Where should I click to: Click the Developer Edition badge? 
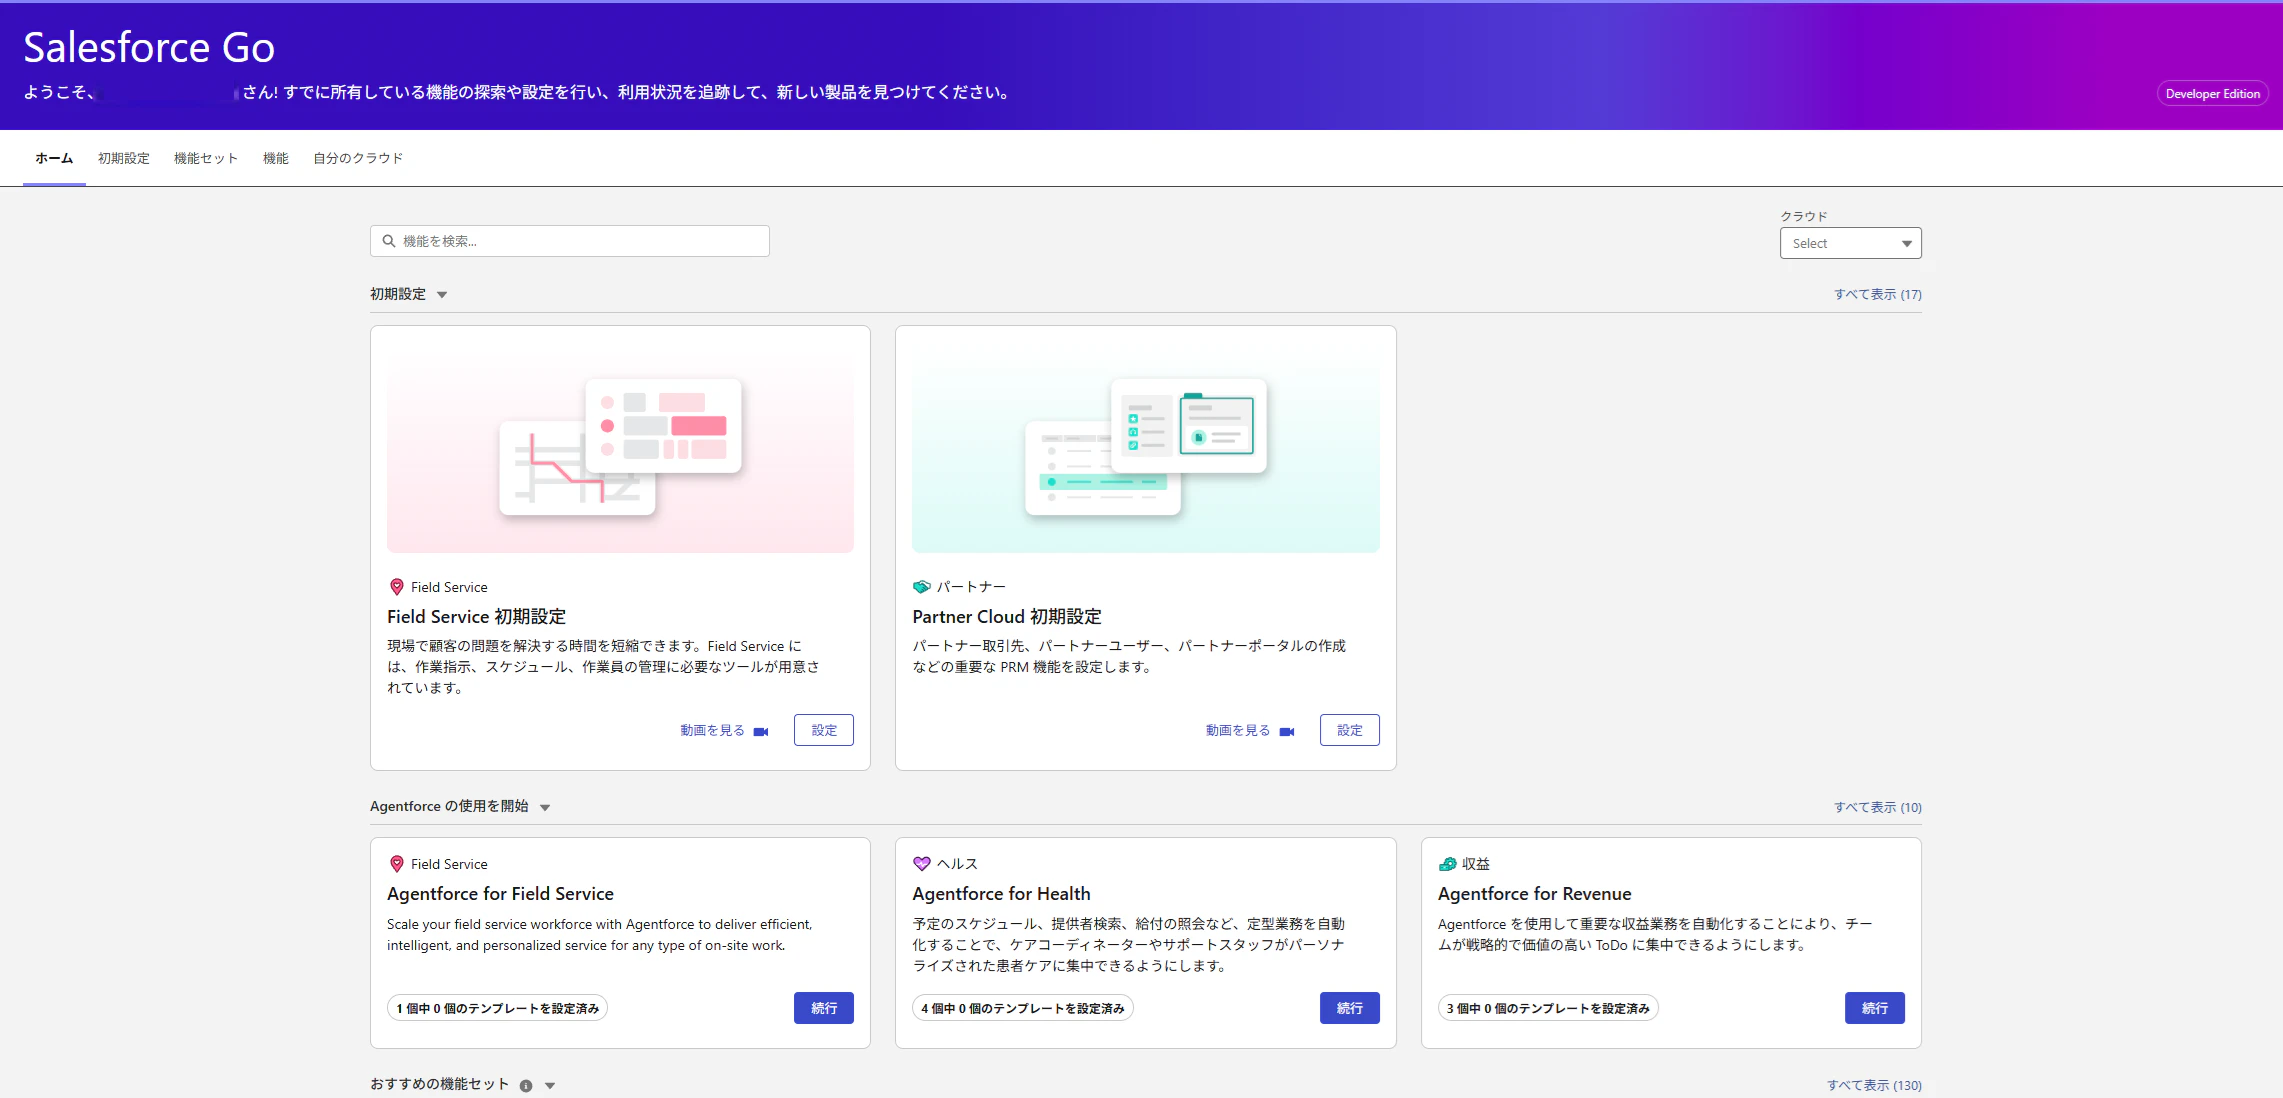pyautogui.click(x=2213, y=94)
